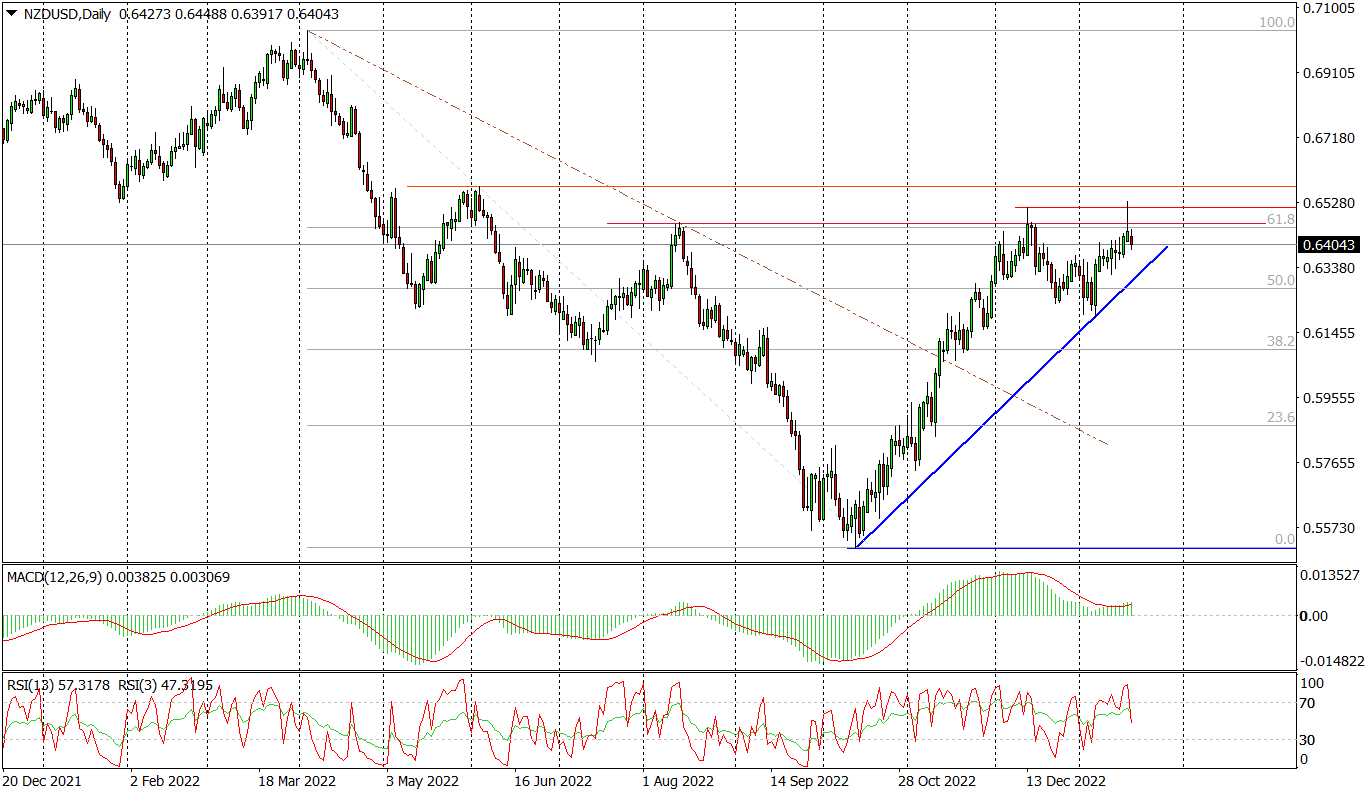
Task: Click the 13 Dec 2022 date label
Action: [1067, 780]
